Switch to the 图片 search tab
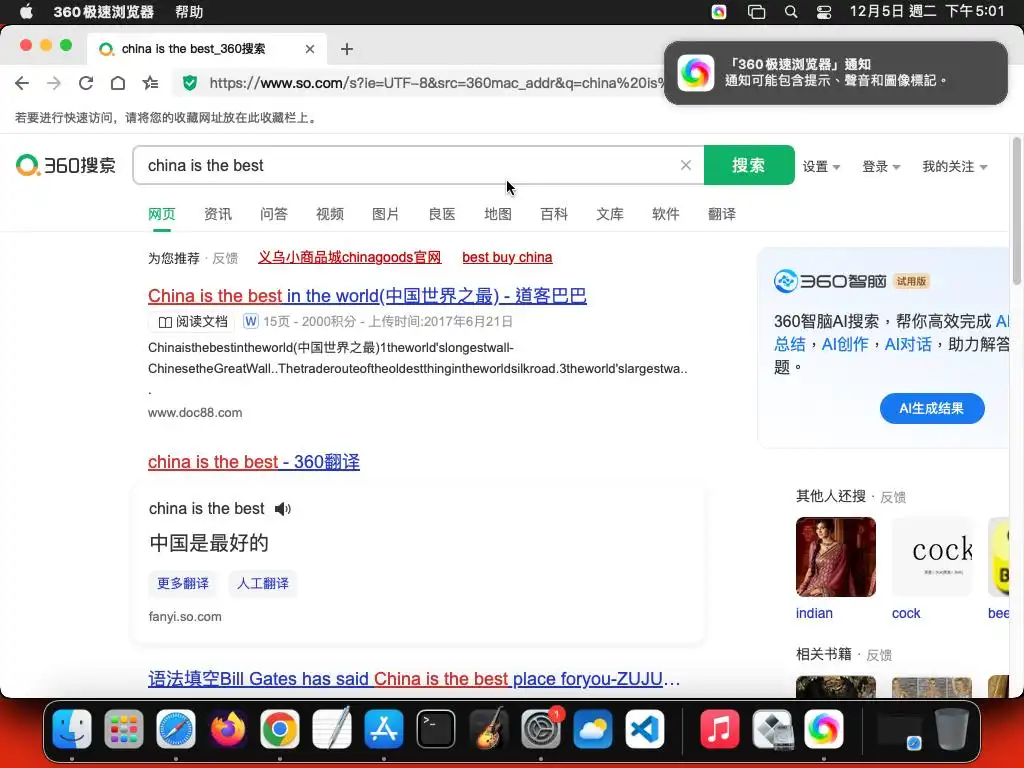This screenshot has width=1024, height=768. click(385, 214)
